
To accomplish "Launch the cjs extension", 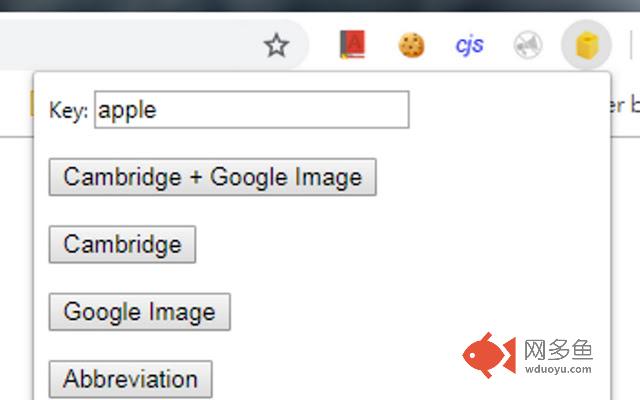I will (469, 45).
